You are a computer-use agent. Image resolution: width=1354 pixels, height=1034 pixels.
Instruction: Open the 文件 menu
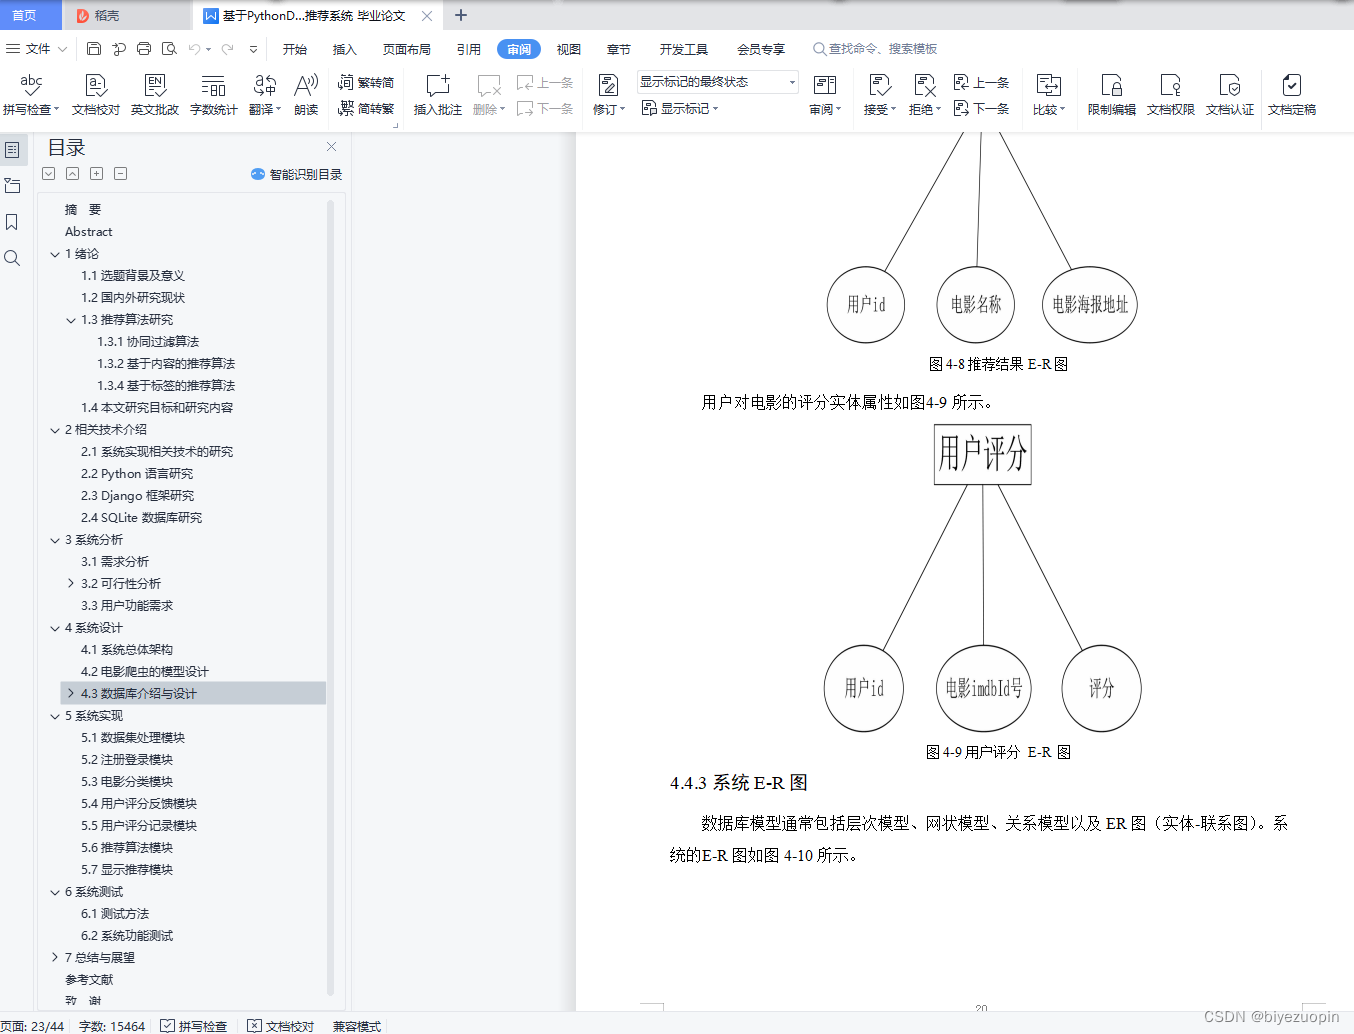tap(36, 48)
